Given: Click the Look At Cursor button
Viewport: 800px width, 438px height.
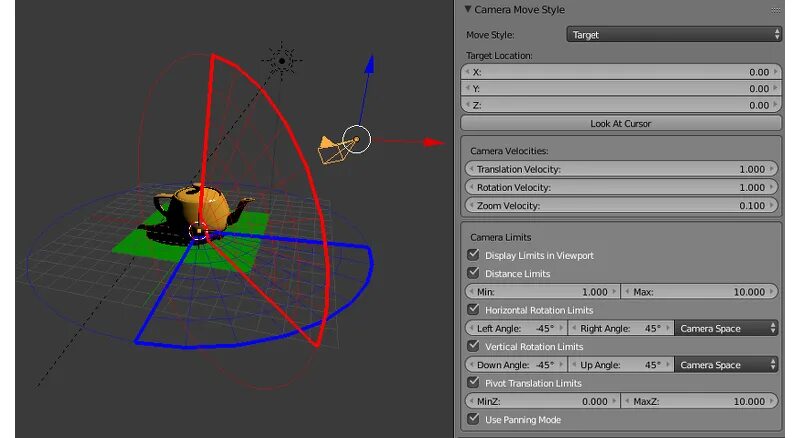Looking at the screenshot, I should click(x=621, y=124).
